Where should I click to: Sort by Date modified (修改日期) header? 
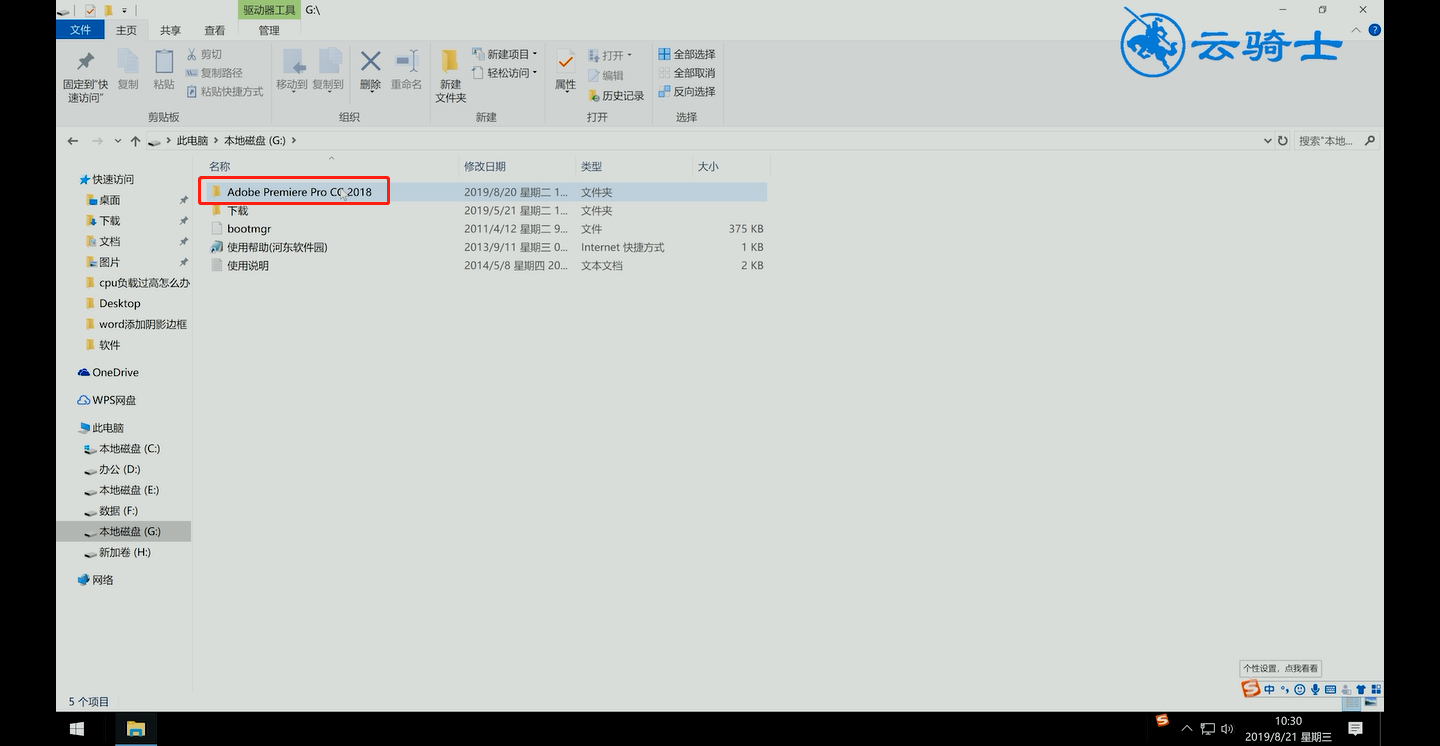(485, 166)
